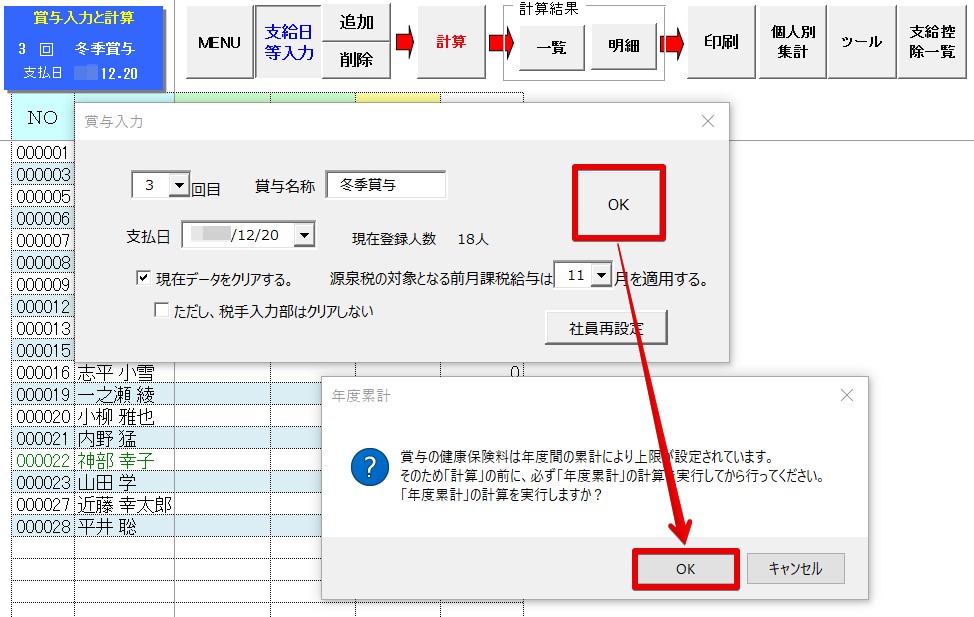Show the 一覧 calculation results
The height and width of the screenshot is (617, 974).
click(x=552, y=46)
